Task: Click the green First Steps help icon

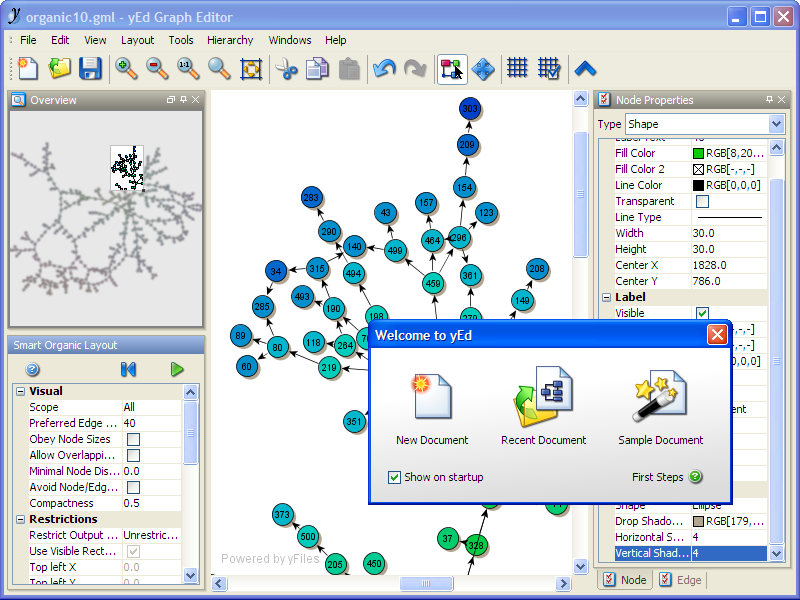Action: 695,477
